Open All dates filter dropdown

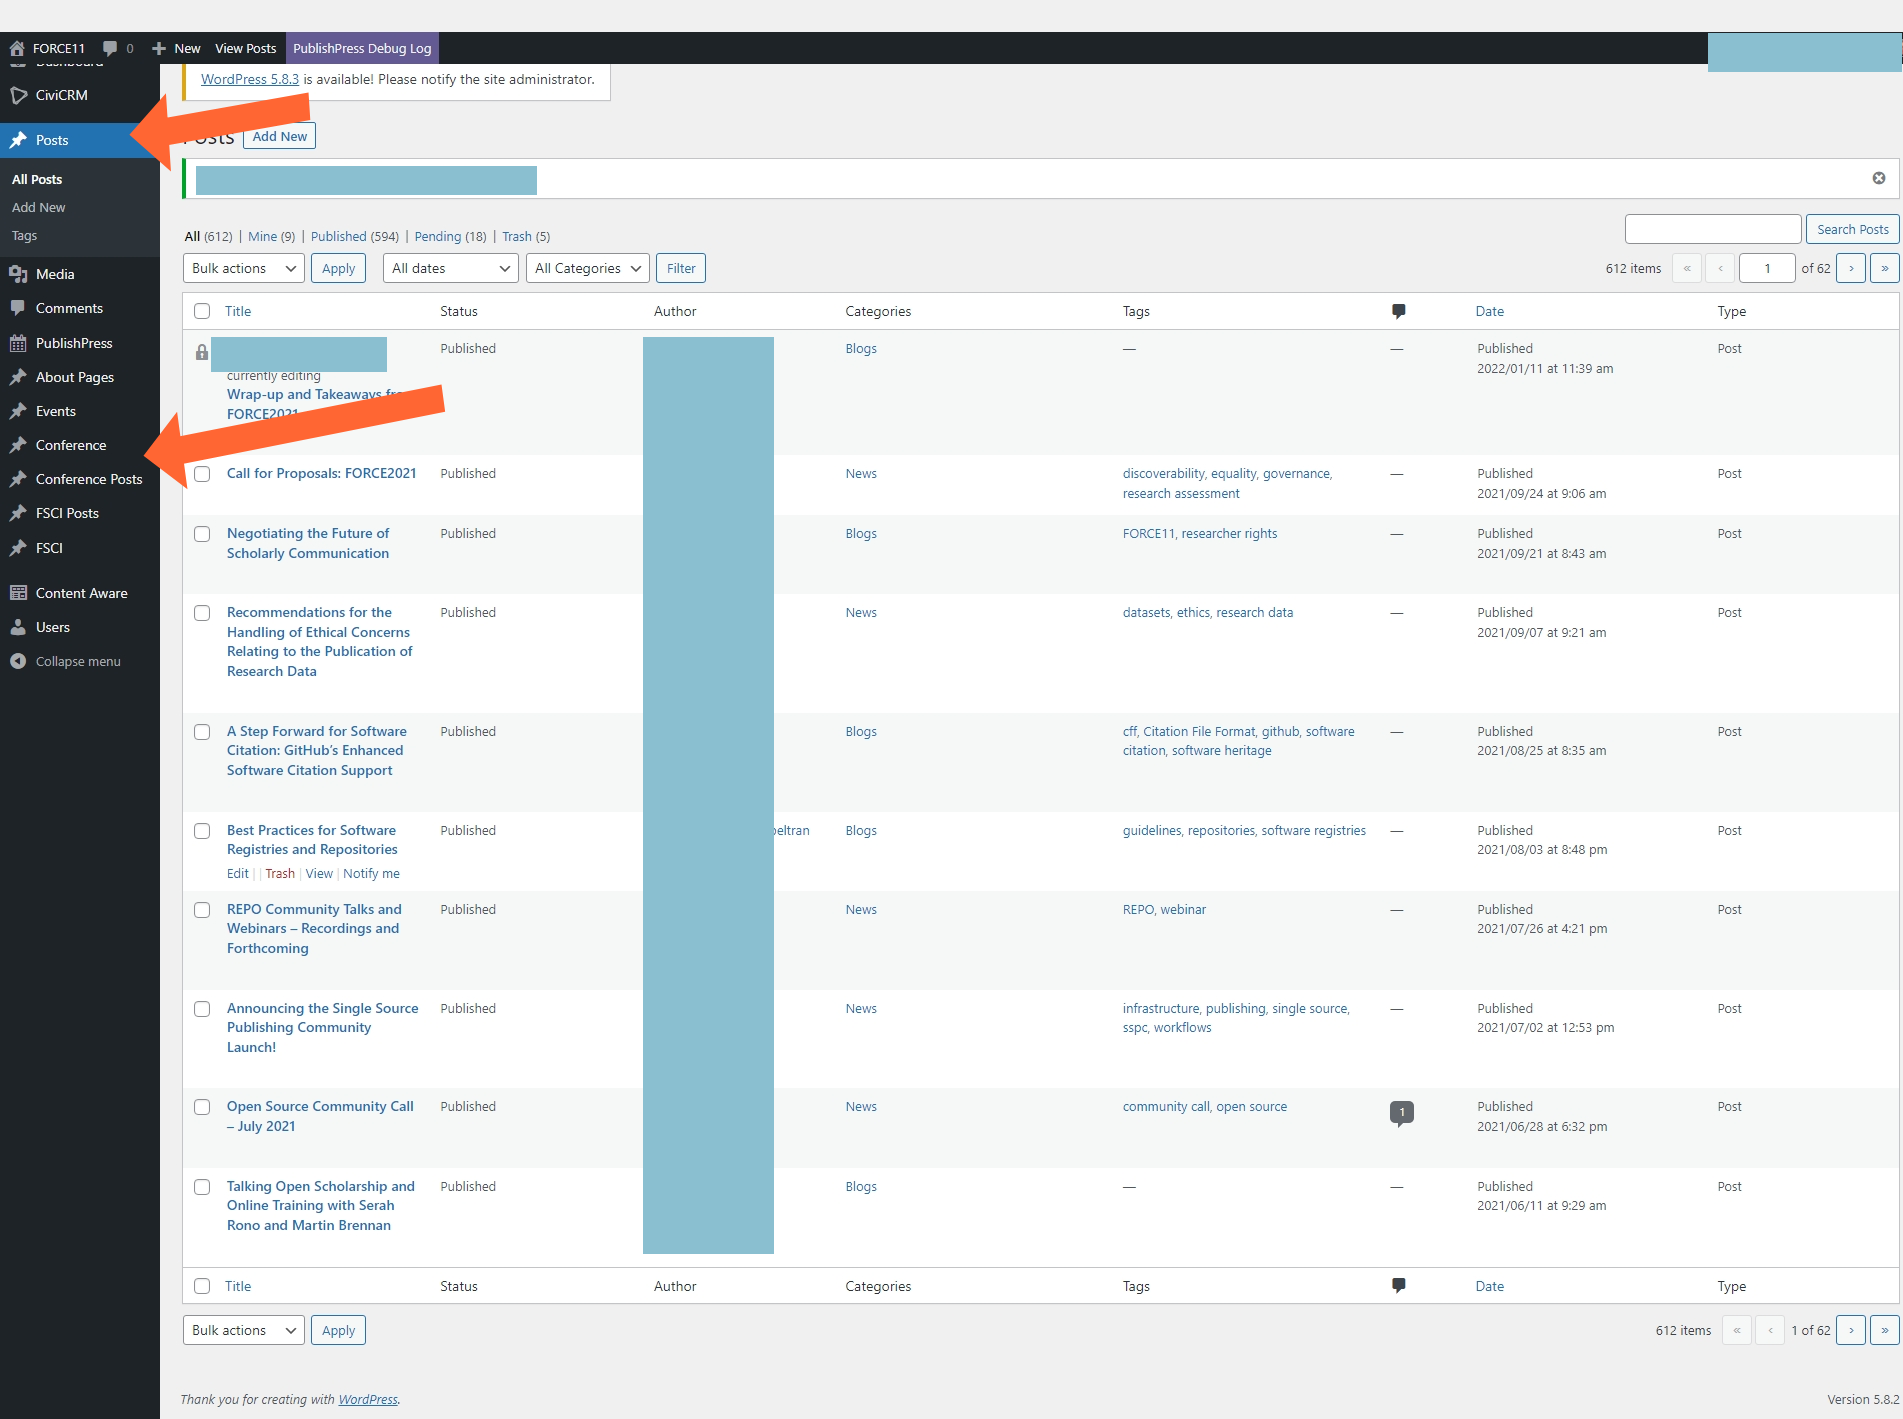tap(451, 268)
